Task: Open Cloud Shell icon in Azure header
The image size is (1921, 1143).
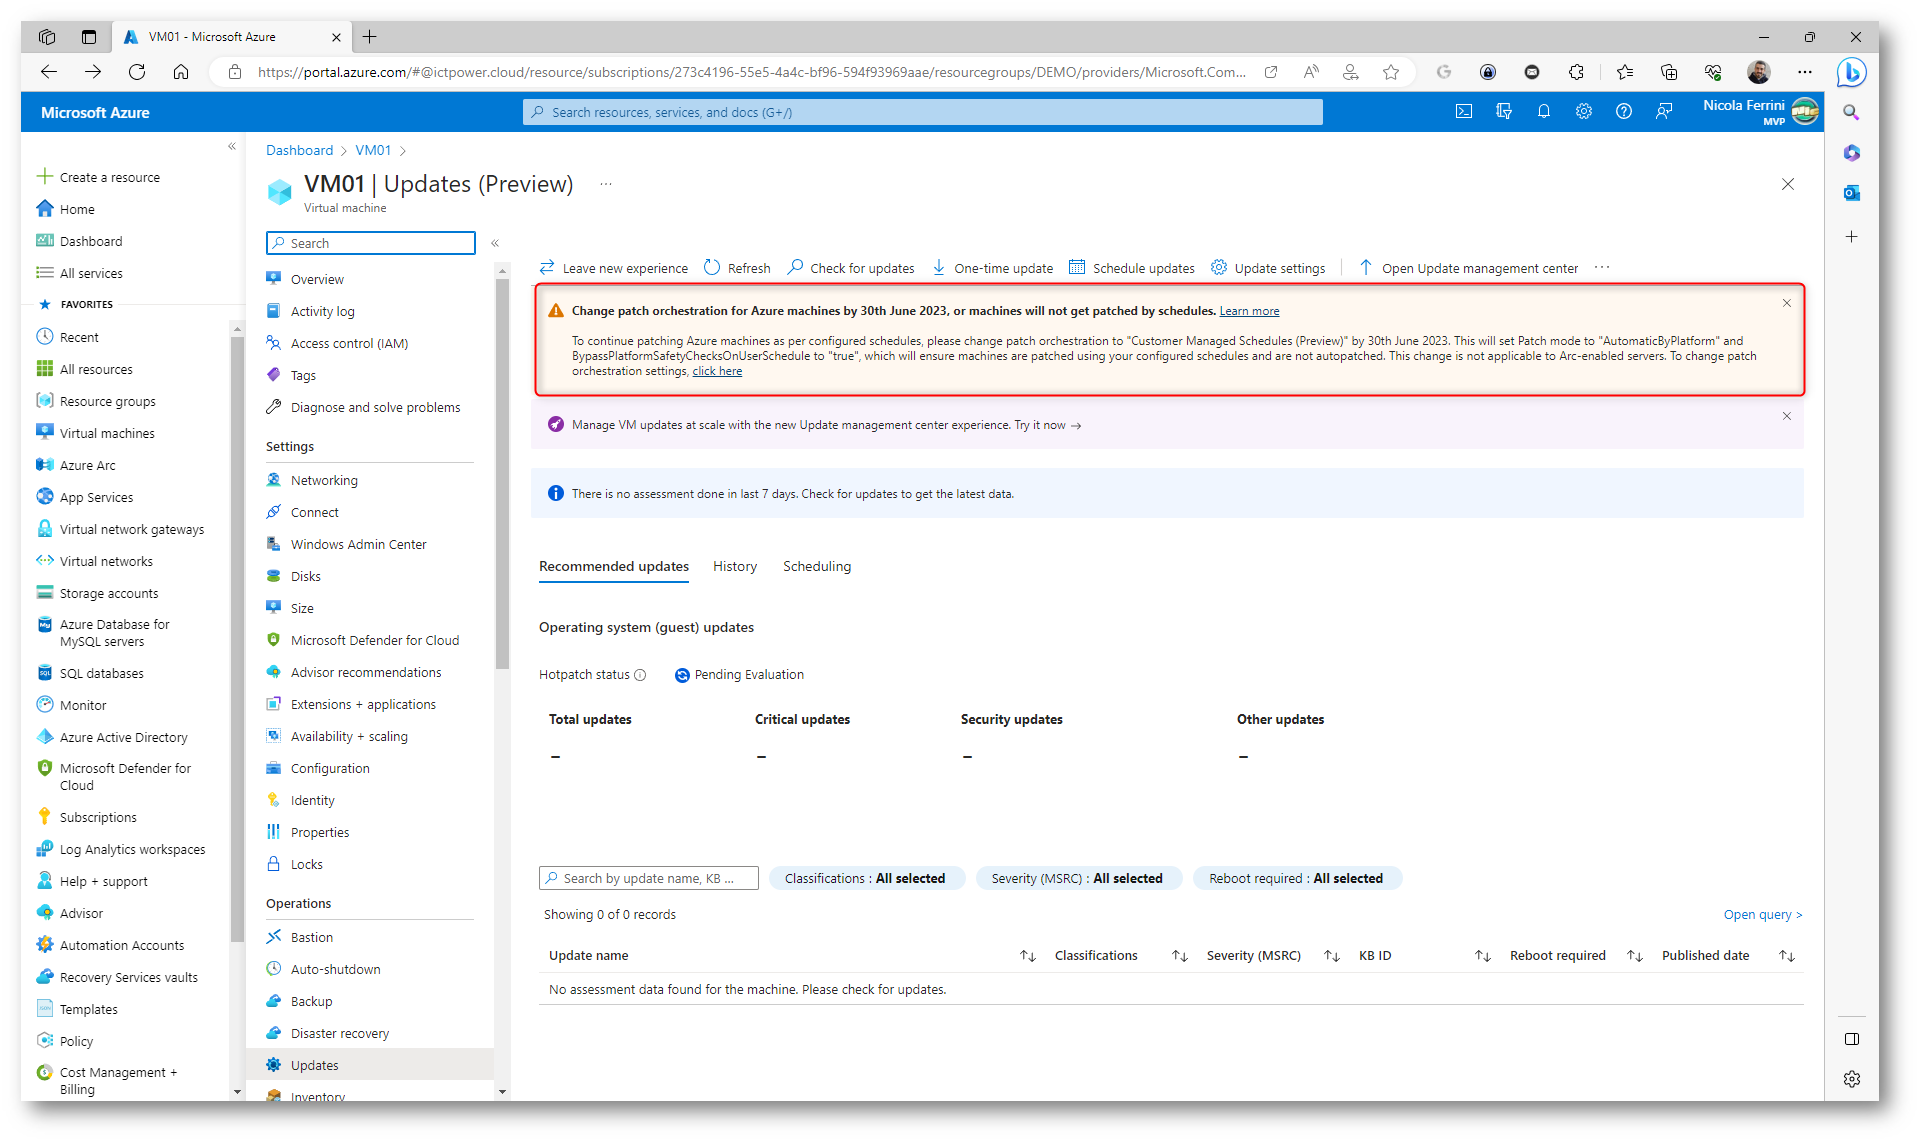Action: tap(1464, 112)
